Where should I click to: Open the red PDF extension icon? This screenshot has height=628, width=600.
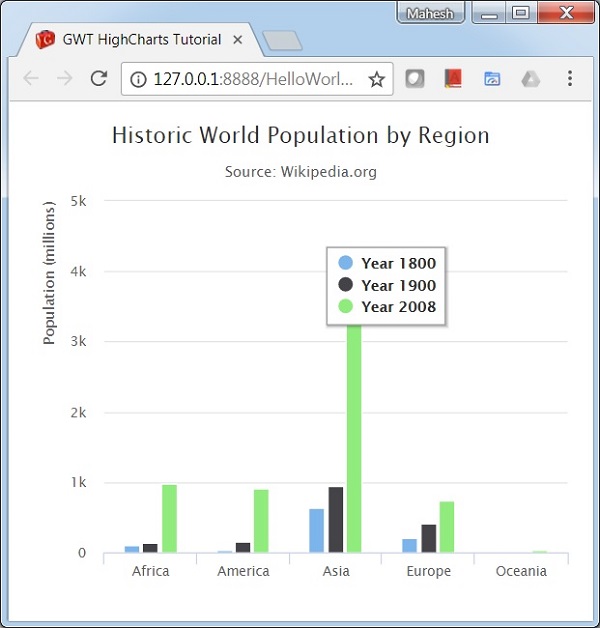453,79
